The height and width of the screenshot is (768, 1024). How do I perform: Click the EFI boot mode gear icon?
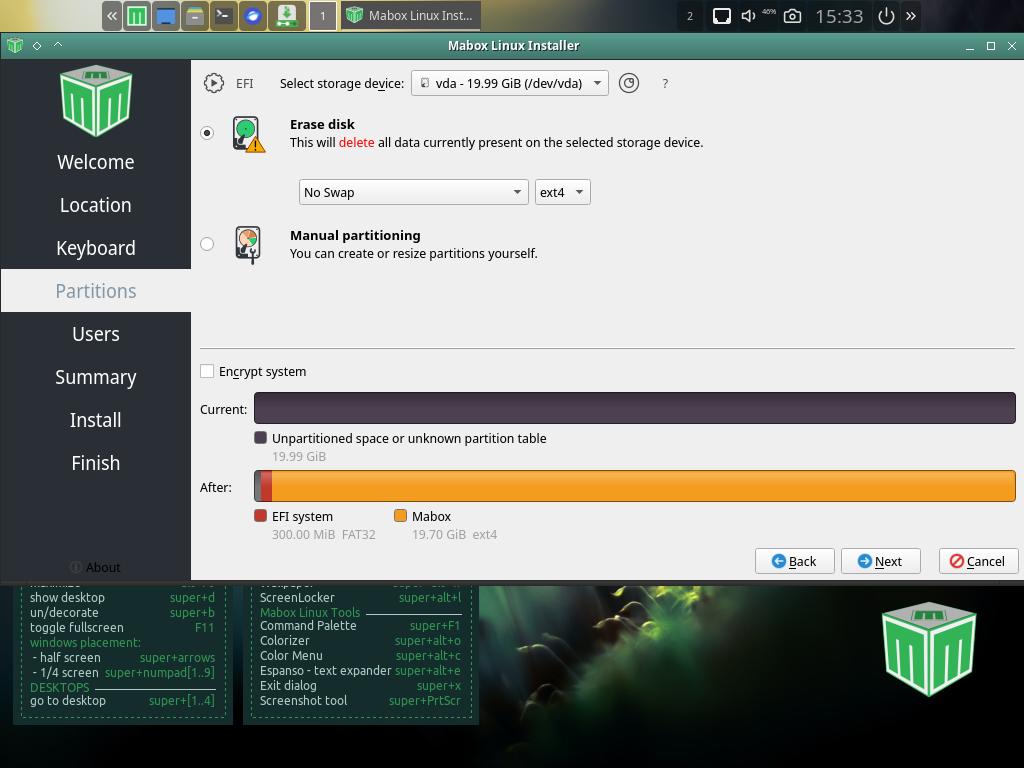coord(214,83)
